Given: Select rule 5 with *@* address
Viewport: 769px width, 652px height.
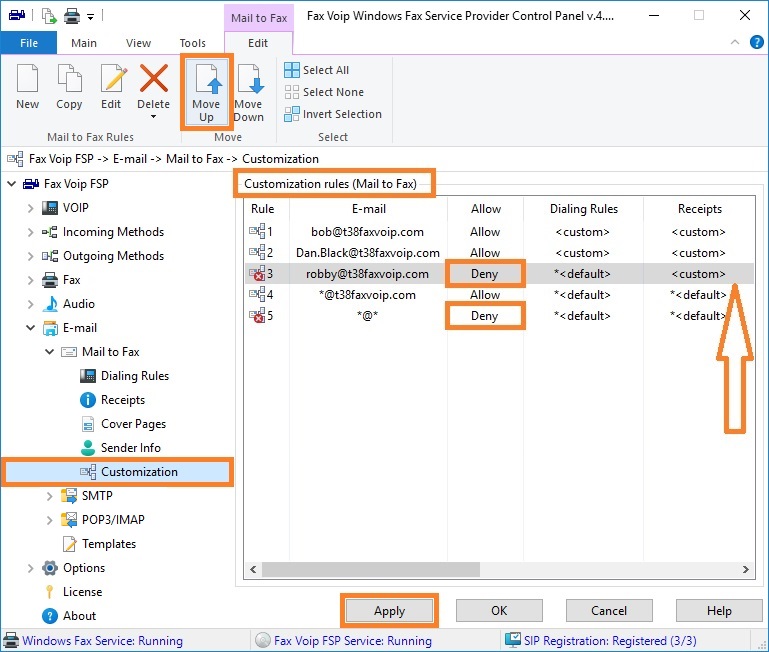Looking at the screenshot, I should tap(499, 316).
